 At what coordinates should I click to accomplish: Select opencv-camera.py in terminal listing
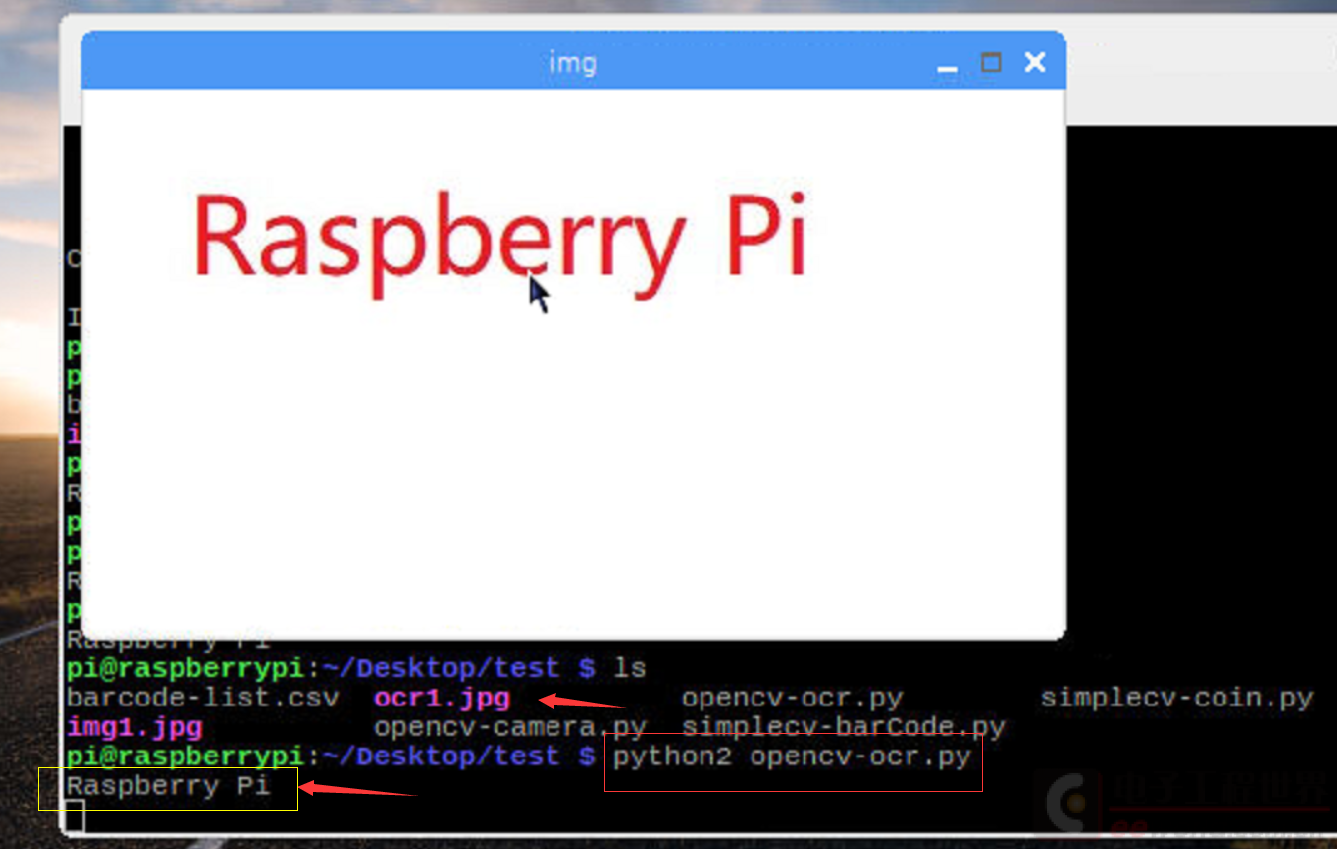point(510,726)
